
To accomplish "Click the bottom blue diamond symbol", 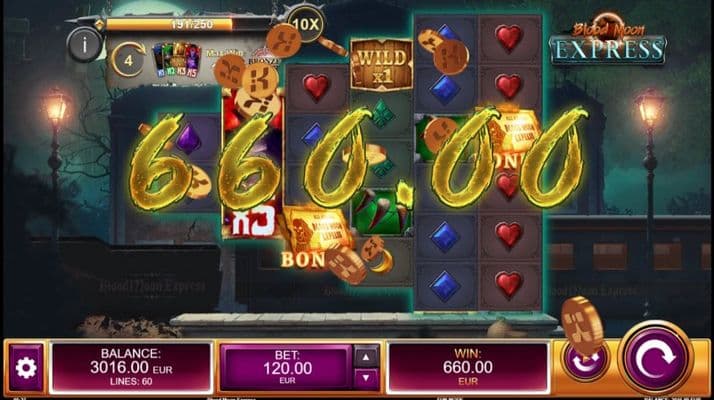I will (444, 286).
